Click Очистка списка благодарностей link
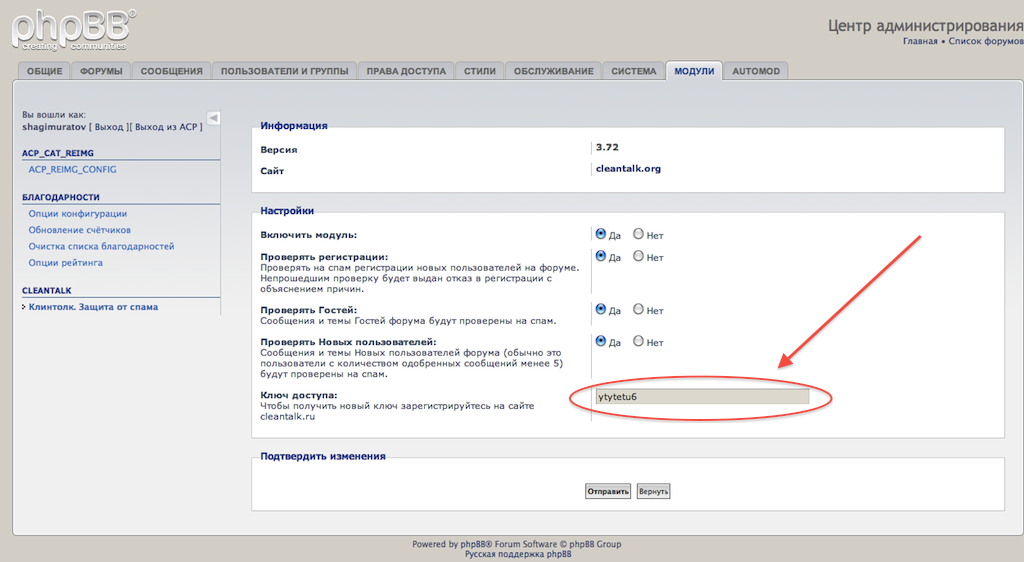The height and width of the screenshot is (562, 1024). pyautogui.click(x=101, y=246)
